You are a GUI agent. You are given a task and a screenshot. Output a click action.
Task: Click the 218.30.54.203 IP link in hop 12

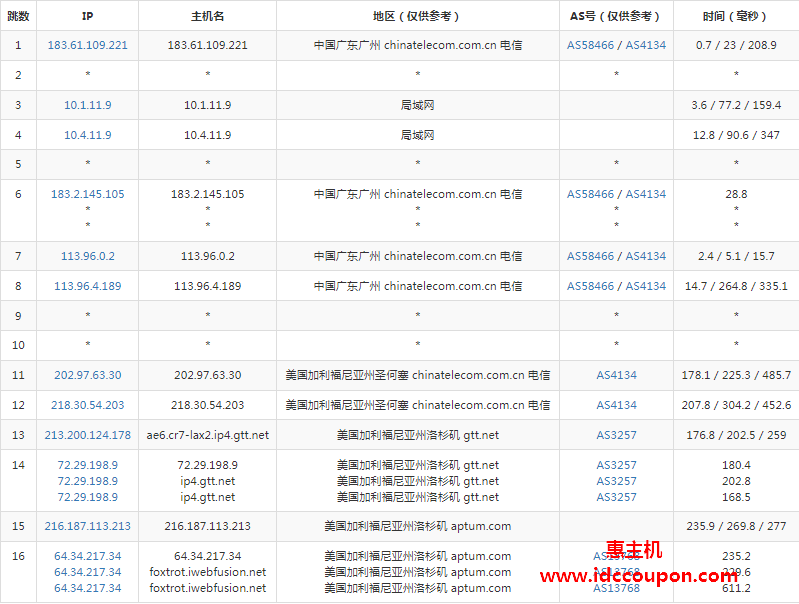88,405
